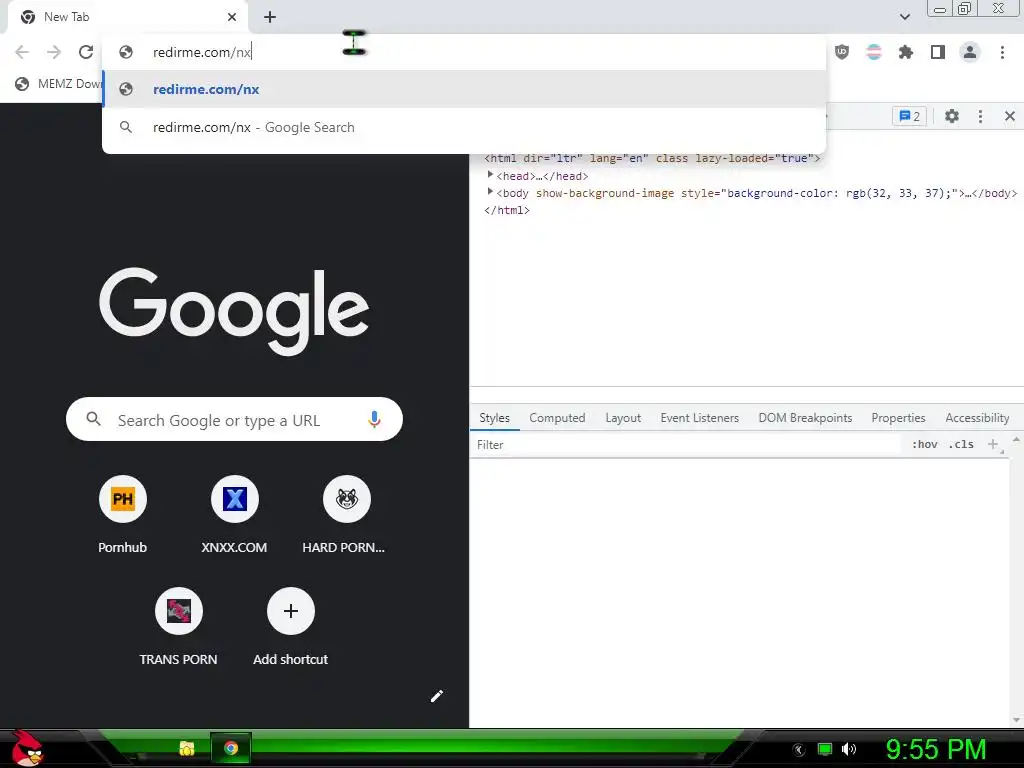1024x768 pixels.
Task: Switch to the Computed tab
Action: pos(557,418)
